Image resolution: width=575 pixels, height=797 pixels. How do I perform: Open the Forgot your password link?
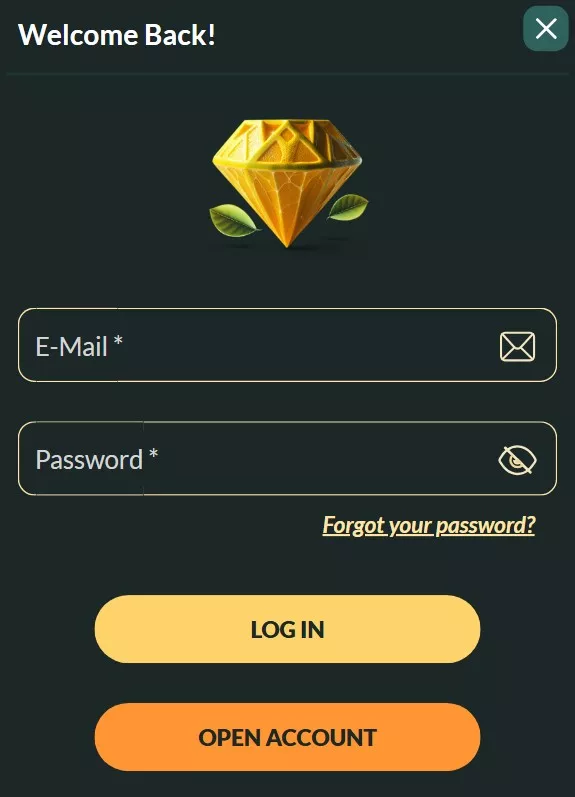click(x=429, y=525)
